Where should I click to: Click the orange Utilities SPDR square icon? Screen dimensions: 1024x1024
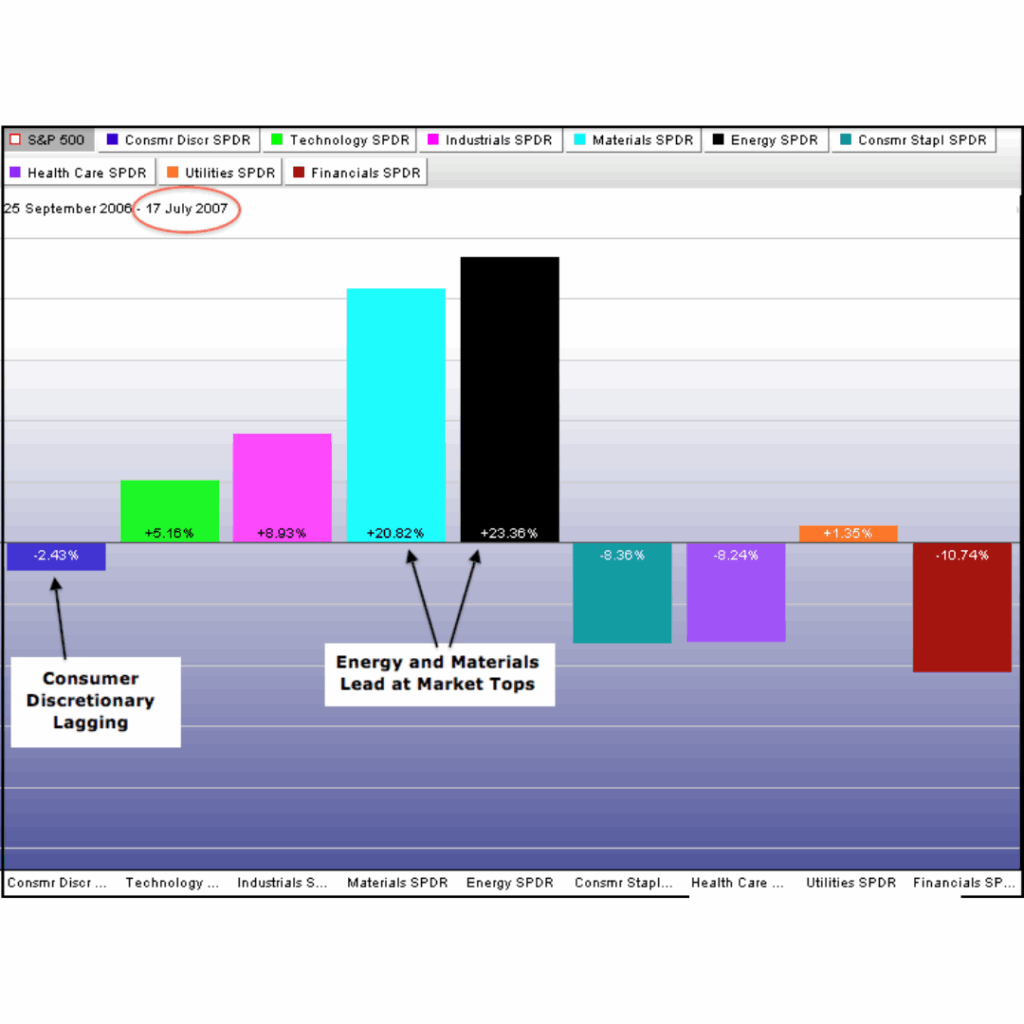pyautogui.click(x=173, y=173)
